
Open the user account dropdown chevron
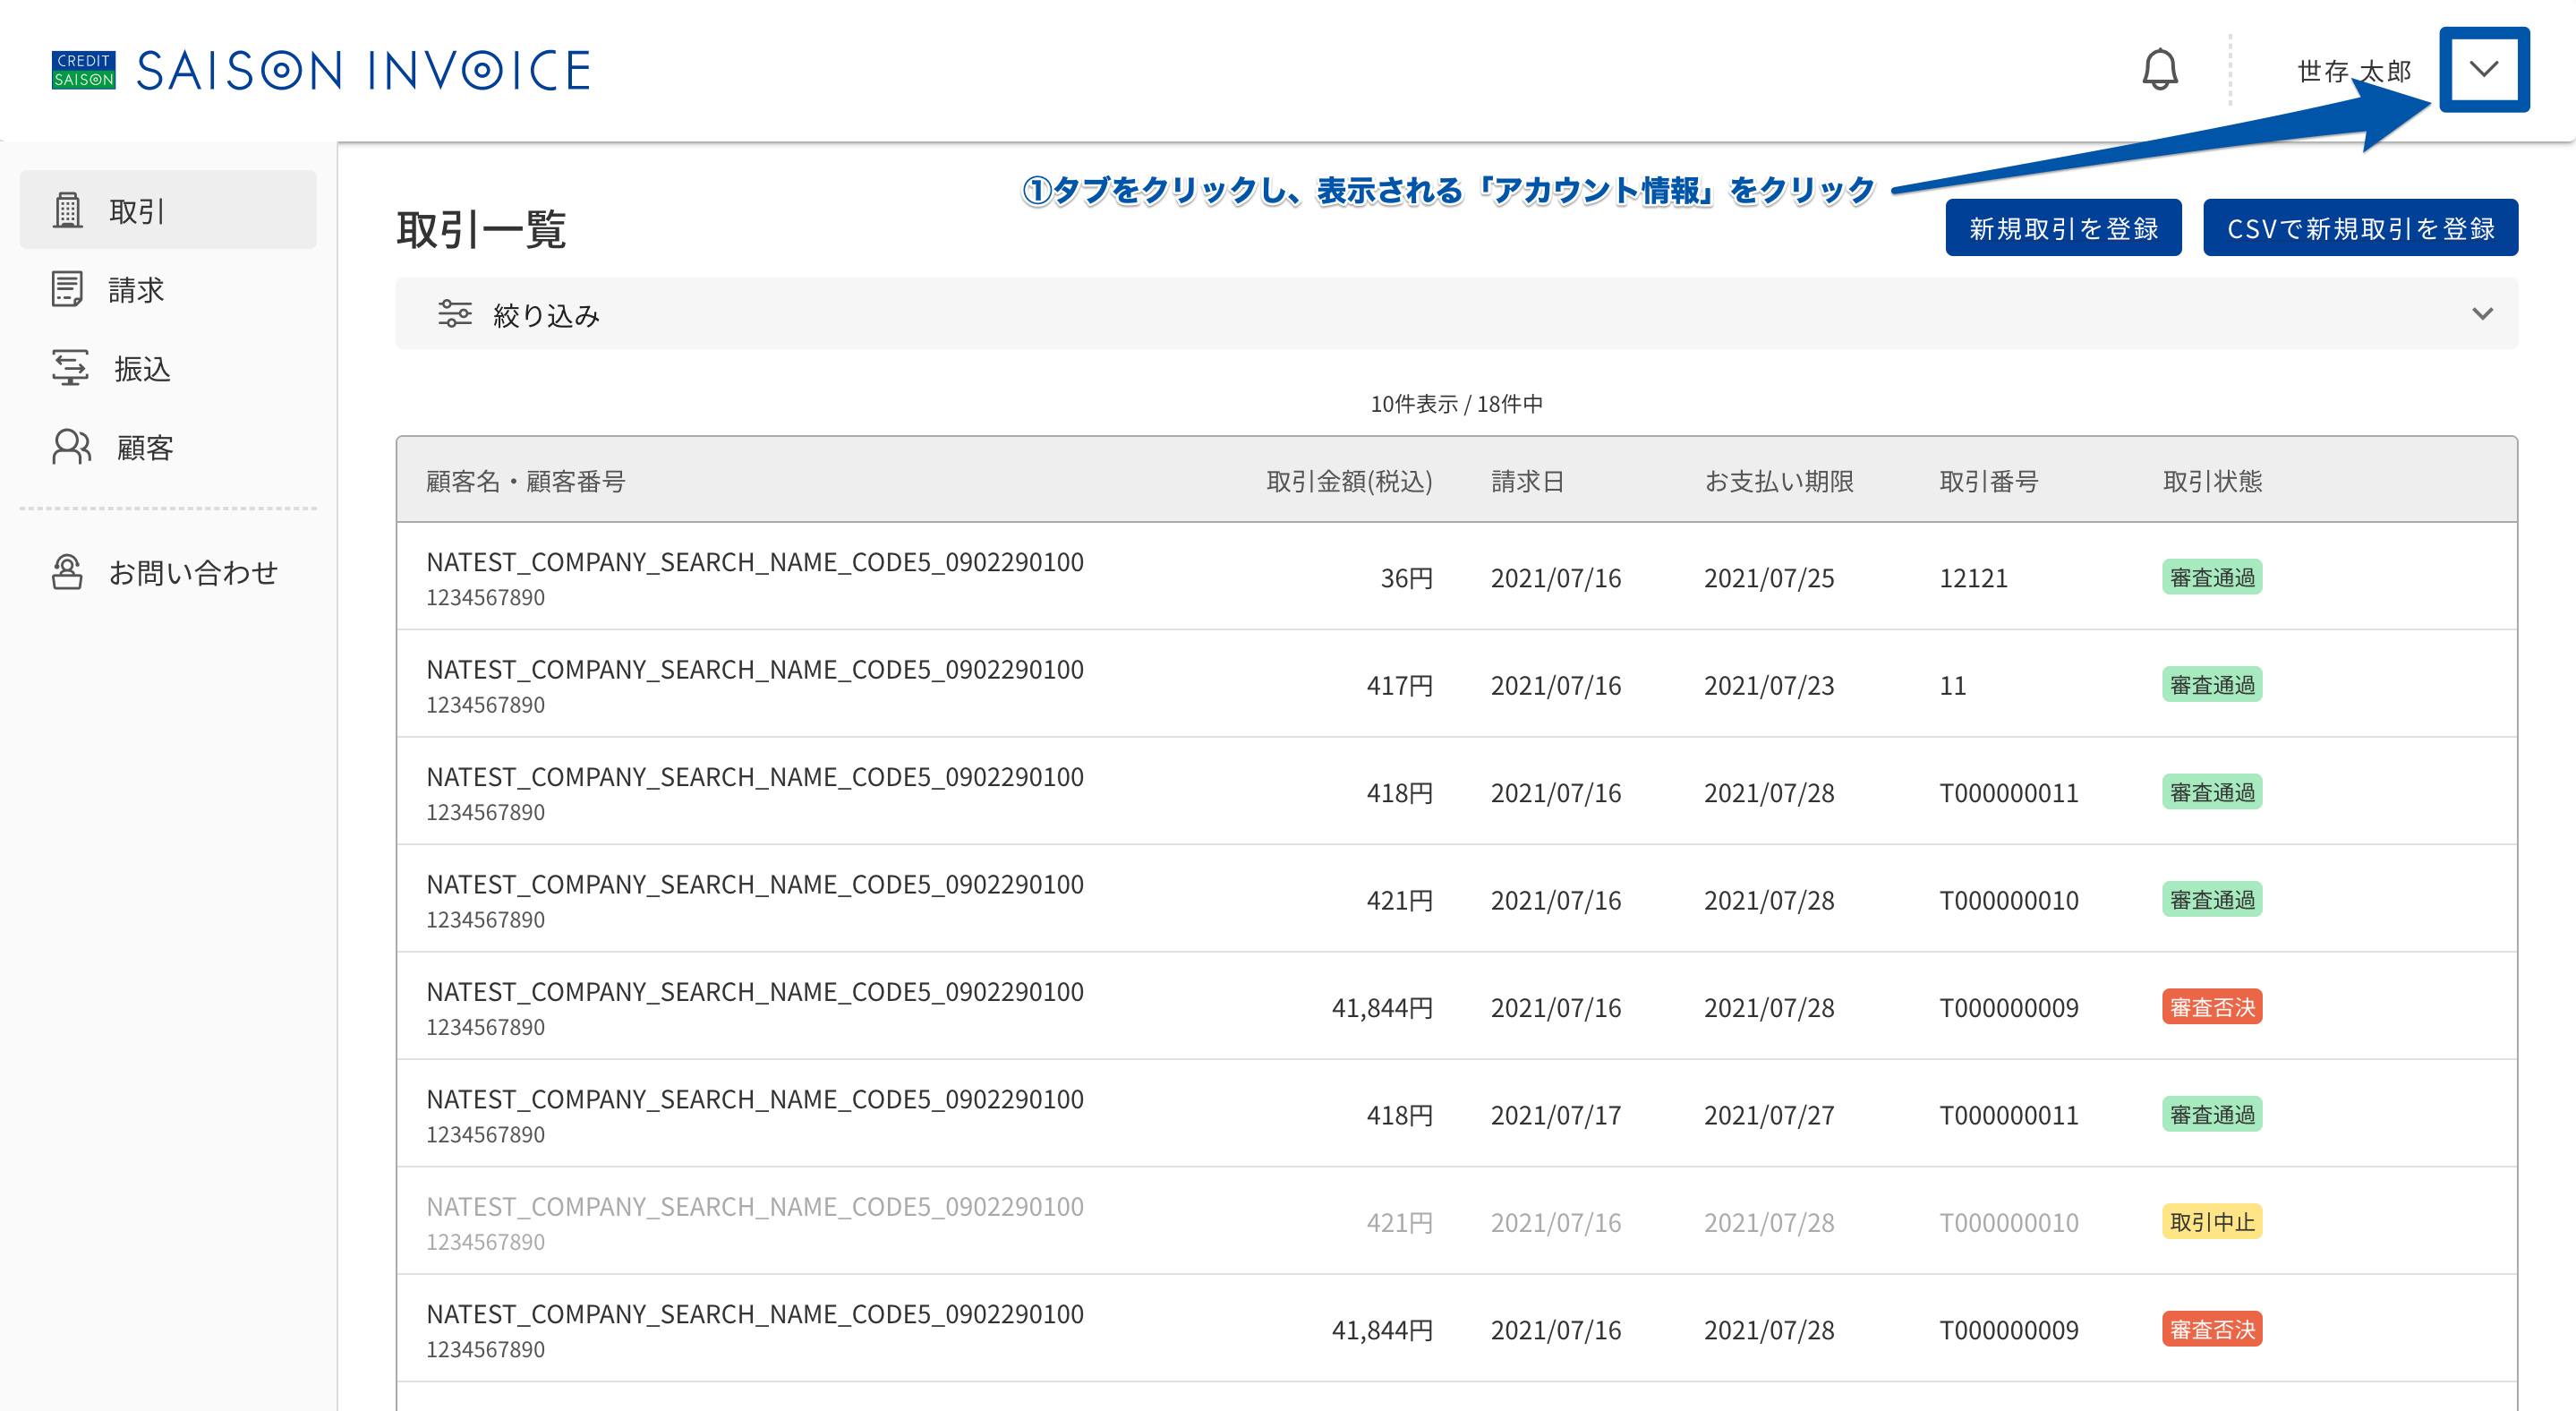2484,69
